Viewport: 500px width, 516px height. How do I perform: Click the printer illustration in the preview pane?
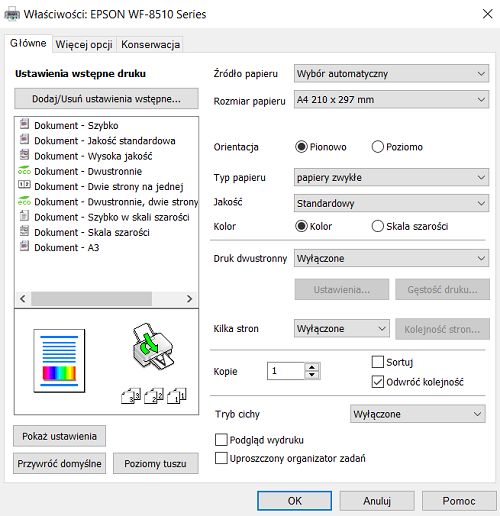pos(153,346)
